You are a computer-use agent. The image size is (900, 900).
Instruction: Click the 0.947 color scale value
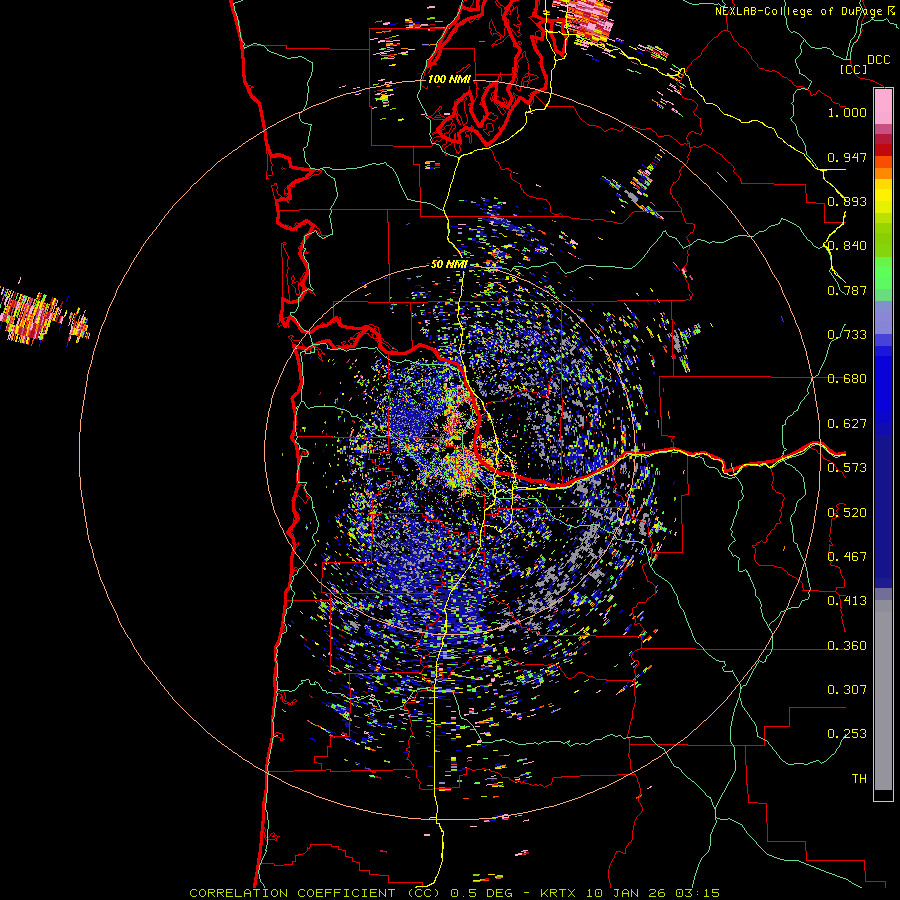coord(847,157)
